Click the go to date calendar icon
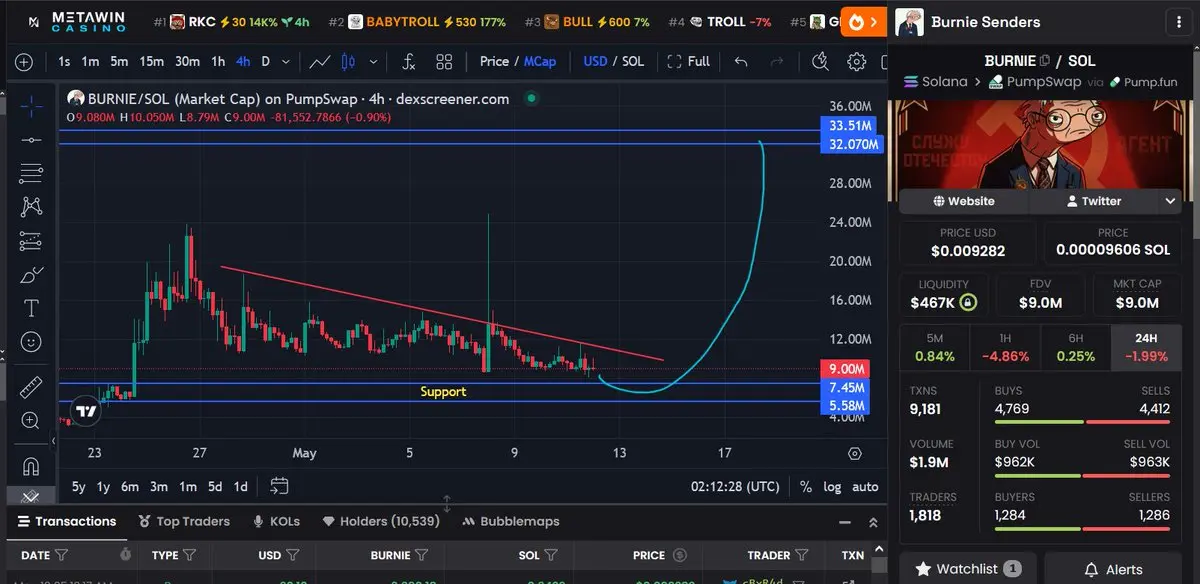 click(x=279, y=486)
